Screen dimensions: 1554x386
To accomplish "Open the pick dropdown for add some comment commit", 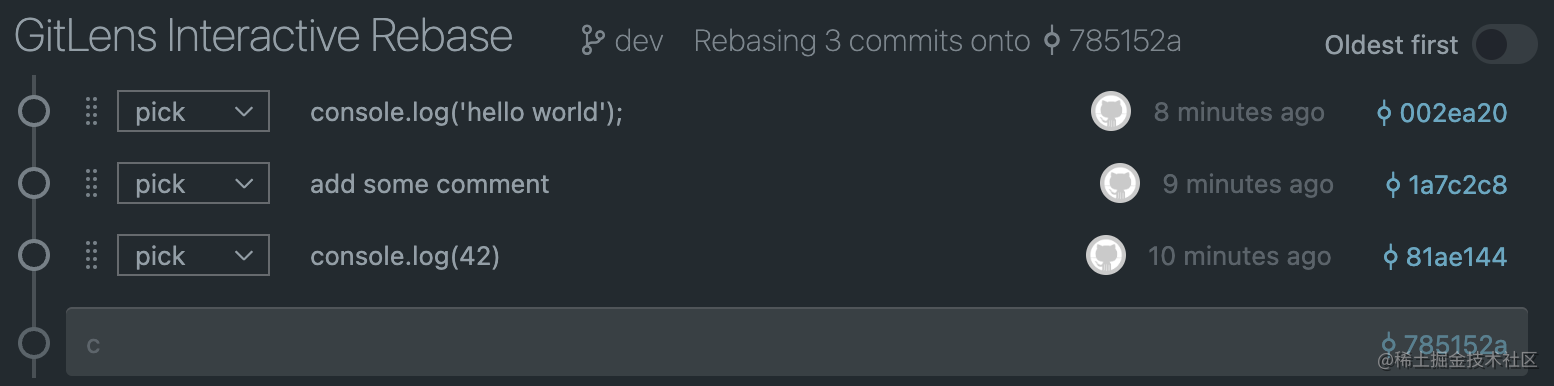I will click(193, 184).
